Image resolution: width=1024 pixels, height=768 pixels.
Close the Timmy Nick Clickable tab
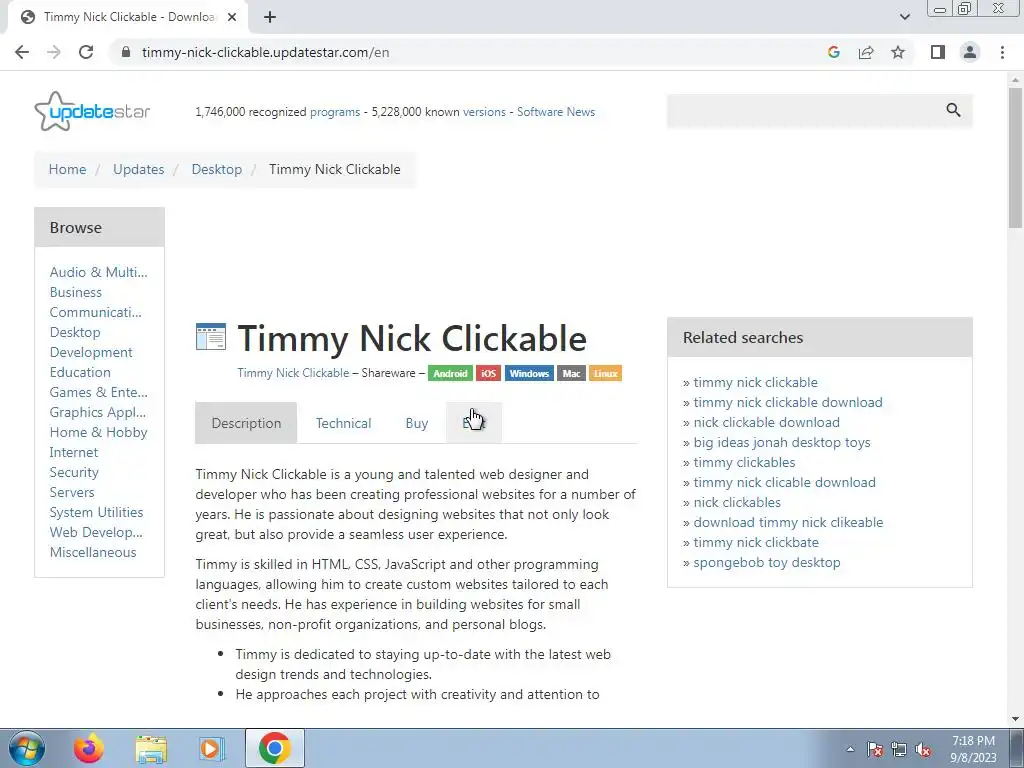click(x=232, y=17)
